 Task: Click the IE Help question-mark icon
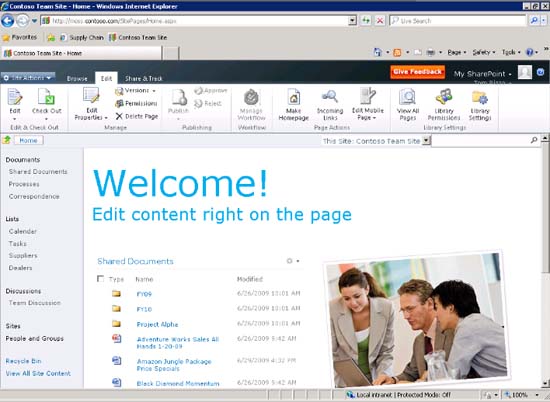tap(529, 52)
